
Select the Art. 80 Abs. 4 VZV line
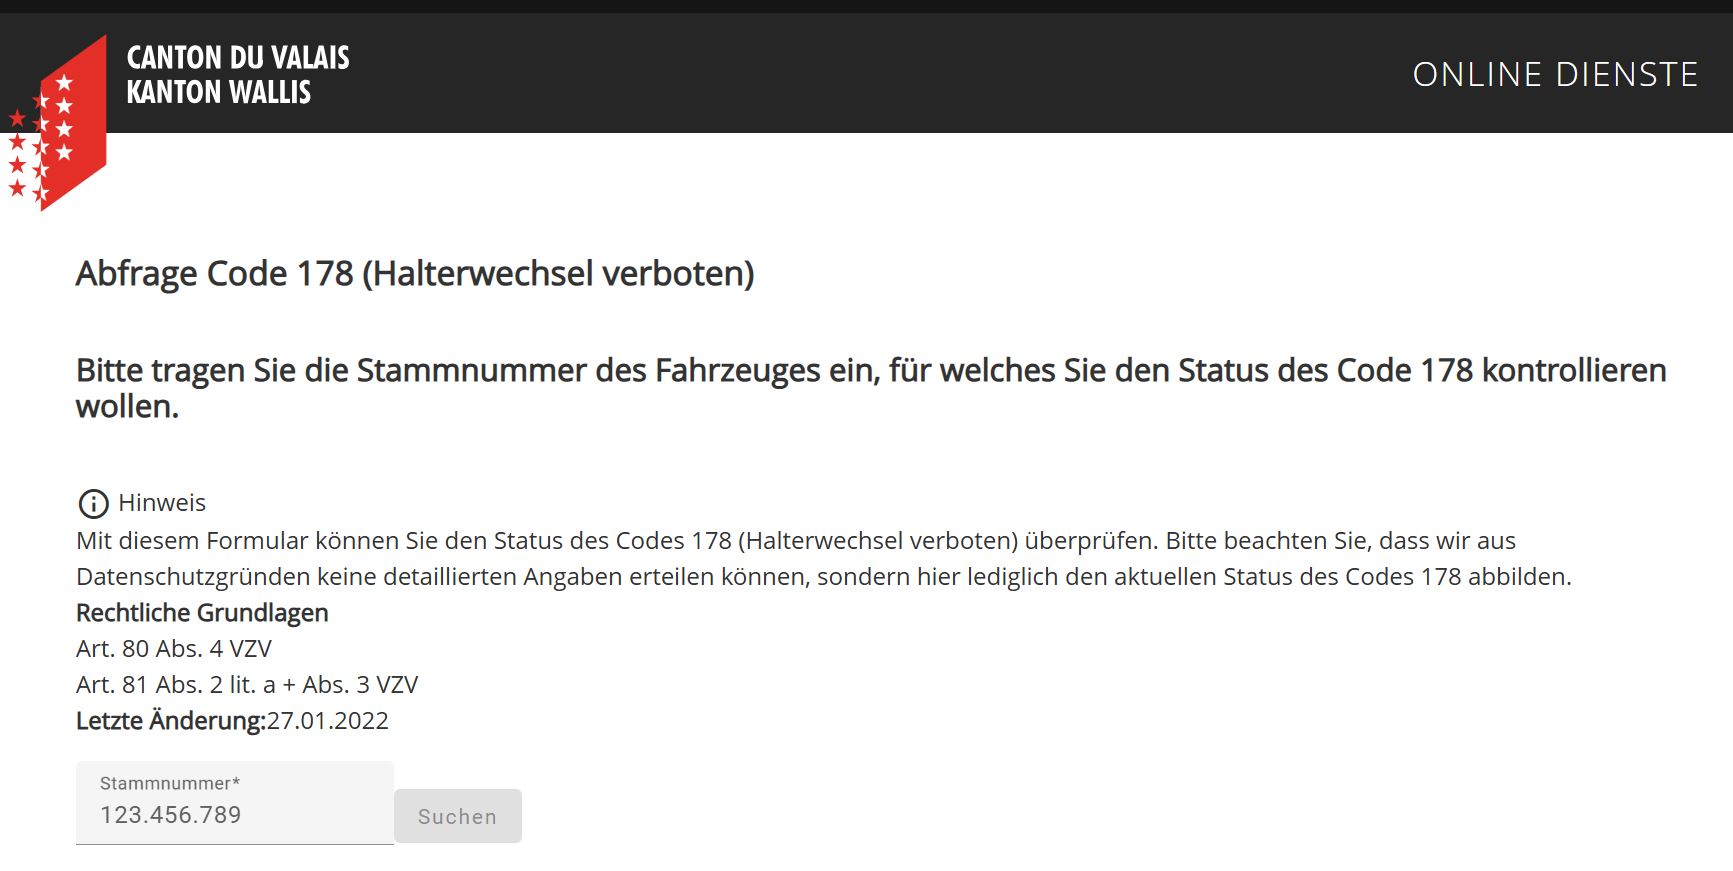174,649
